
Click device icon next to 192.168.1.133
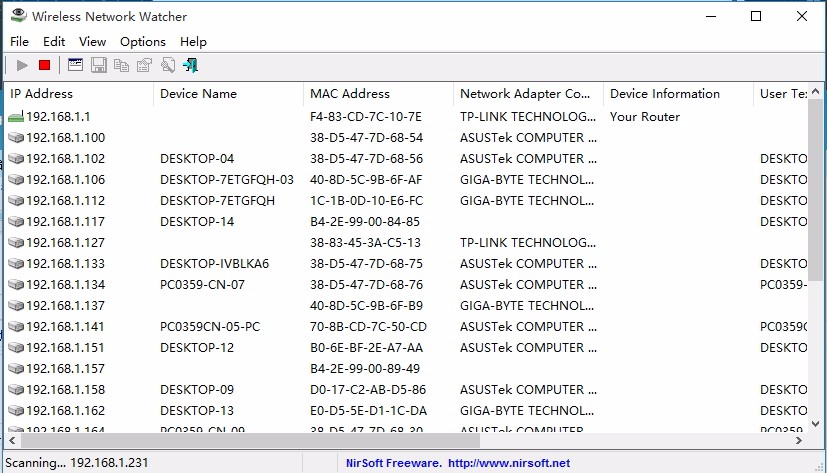tap(16, 264)
